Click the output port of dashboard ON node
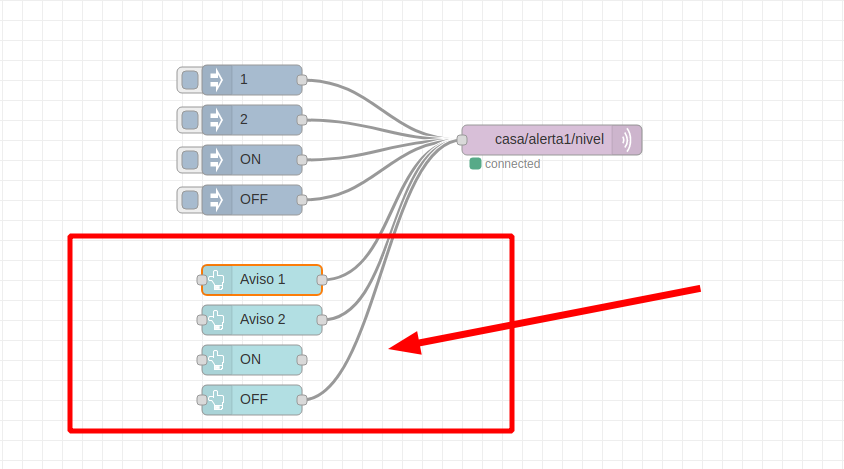Viewport: 844px width, 469px height. 302,360
